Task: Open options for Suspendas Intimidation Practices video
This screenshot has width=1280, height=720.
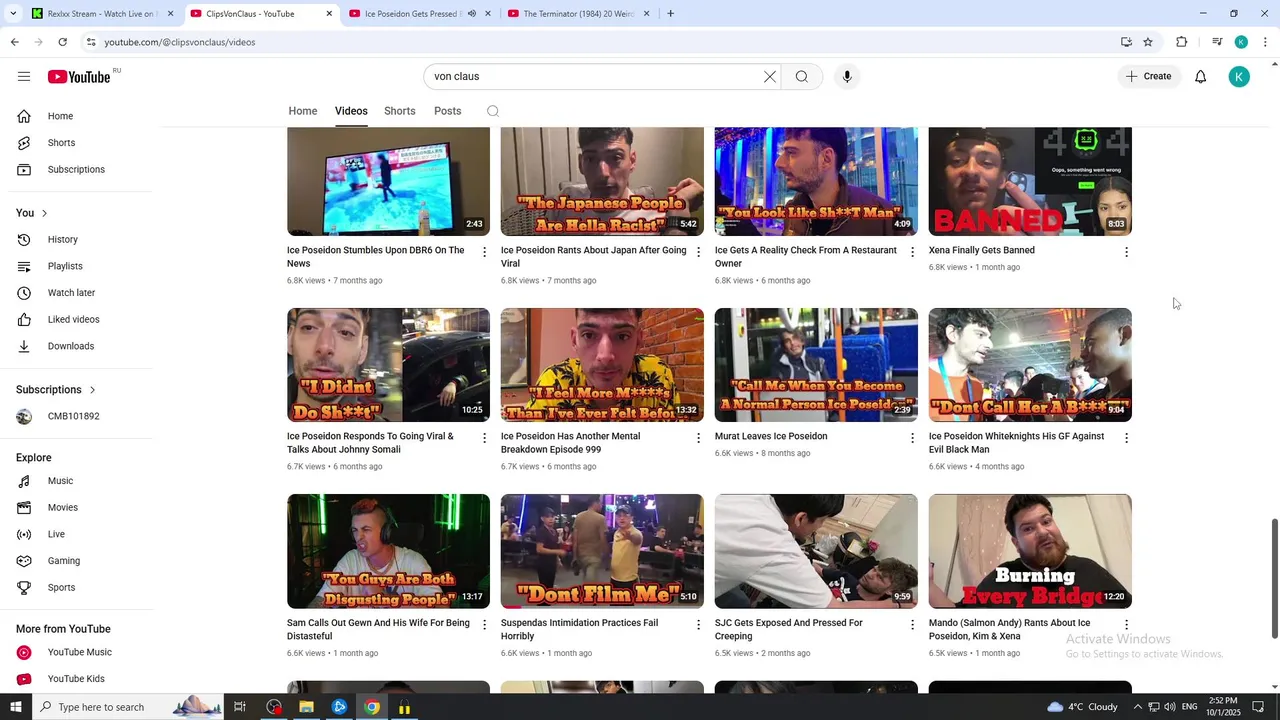Action: click(698, 624)
